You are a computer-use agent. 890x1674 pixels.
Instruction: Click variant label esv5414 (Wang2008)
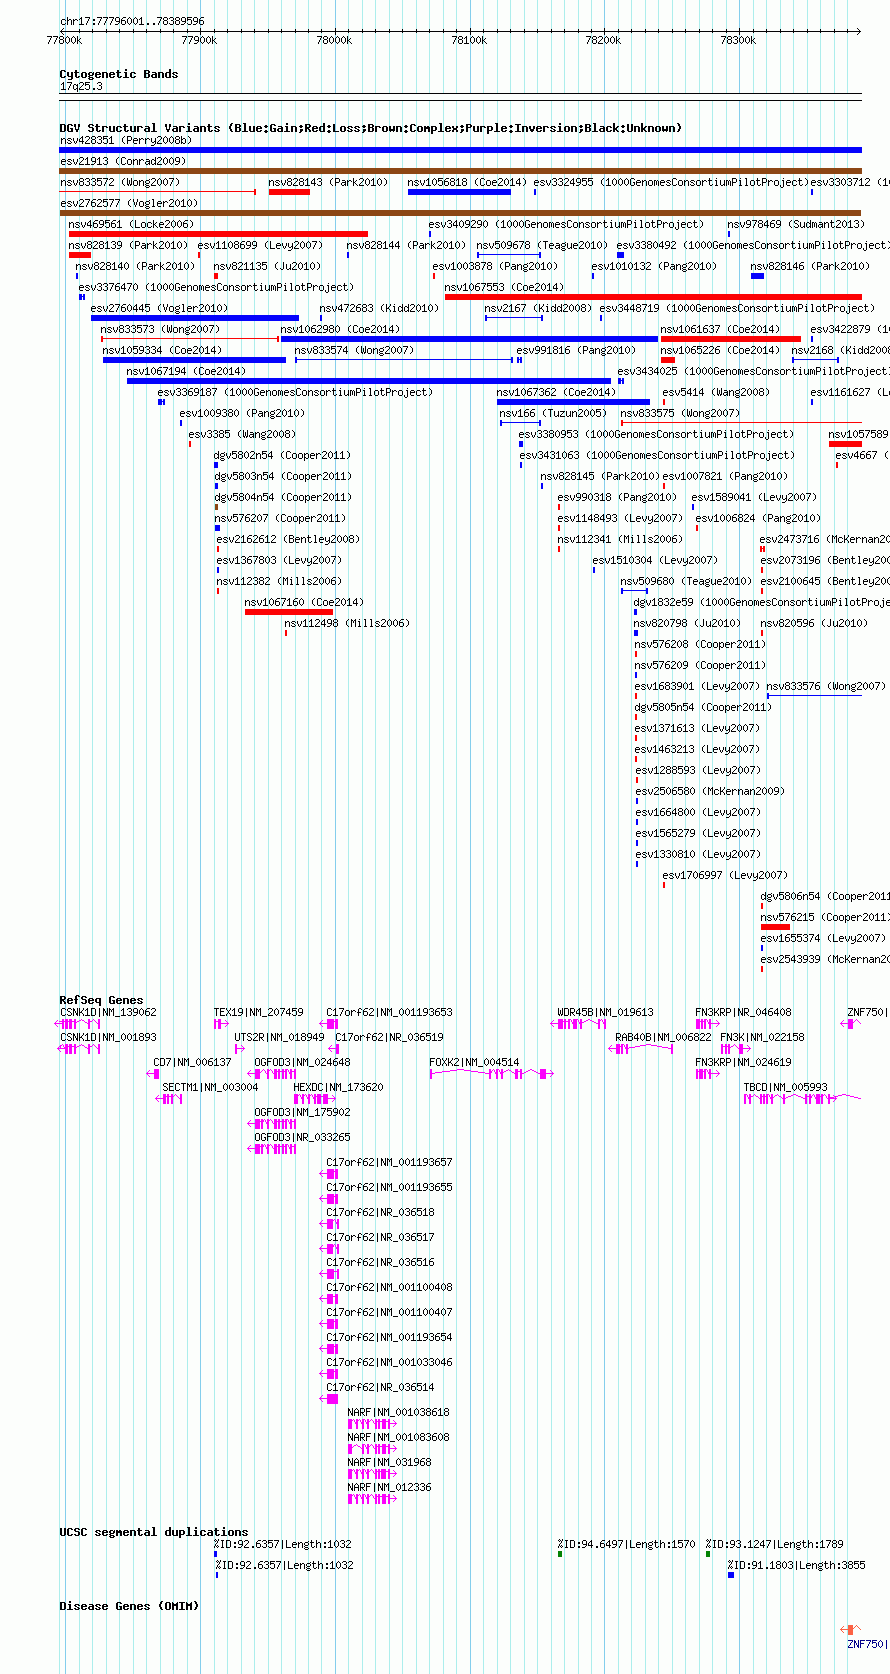pyautogui.click(x=716, y=392)
